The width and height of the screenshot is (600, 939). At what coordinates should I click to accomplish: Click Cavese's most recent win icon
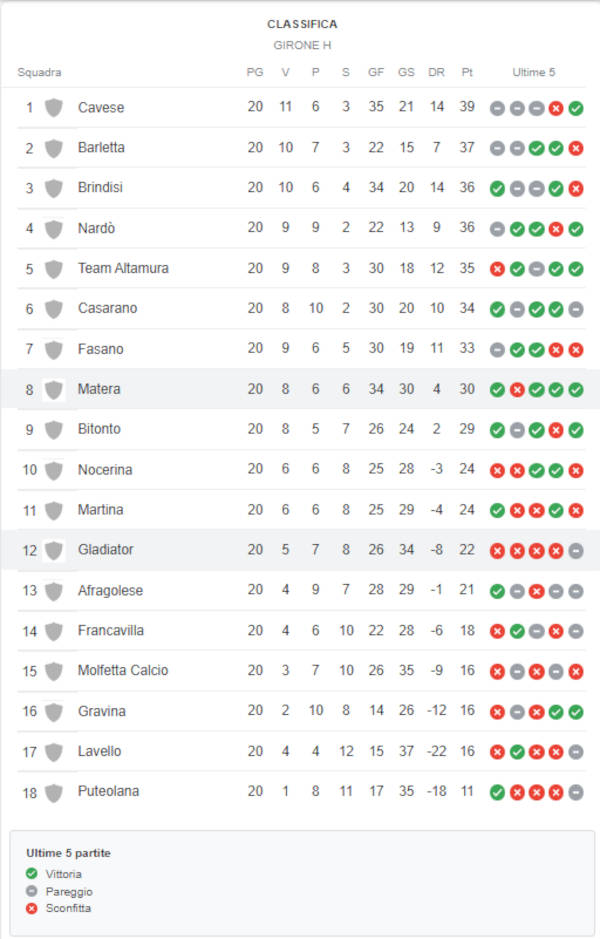point(576,108)
